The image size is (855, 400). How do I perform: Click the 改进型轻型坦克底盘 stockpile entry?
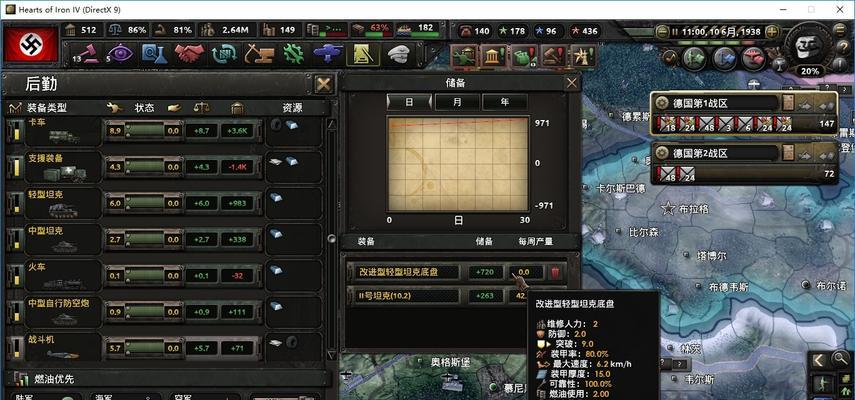coord(456,271)
